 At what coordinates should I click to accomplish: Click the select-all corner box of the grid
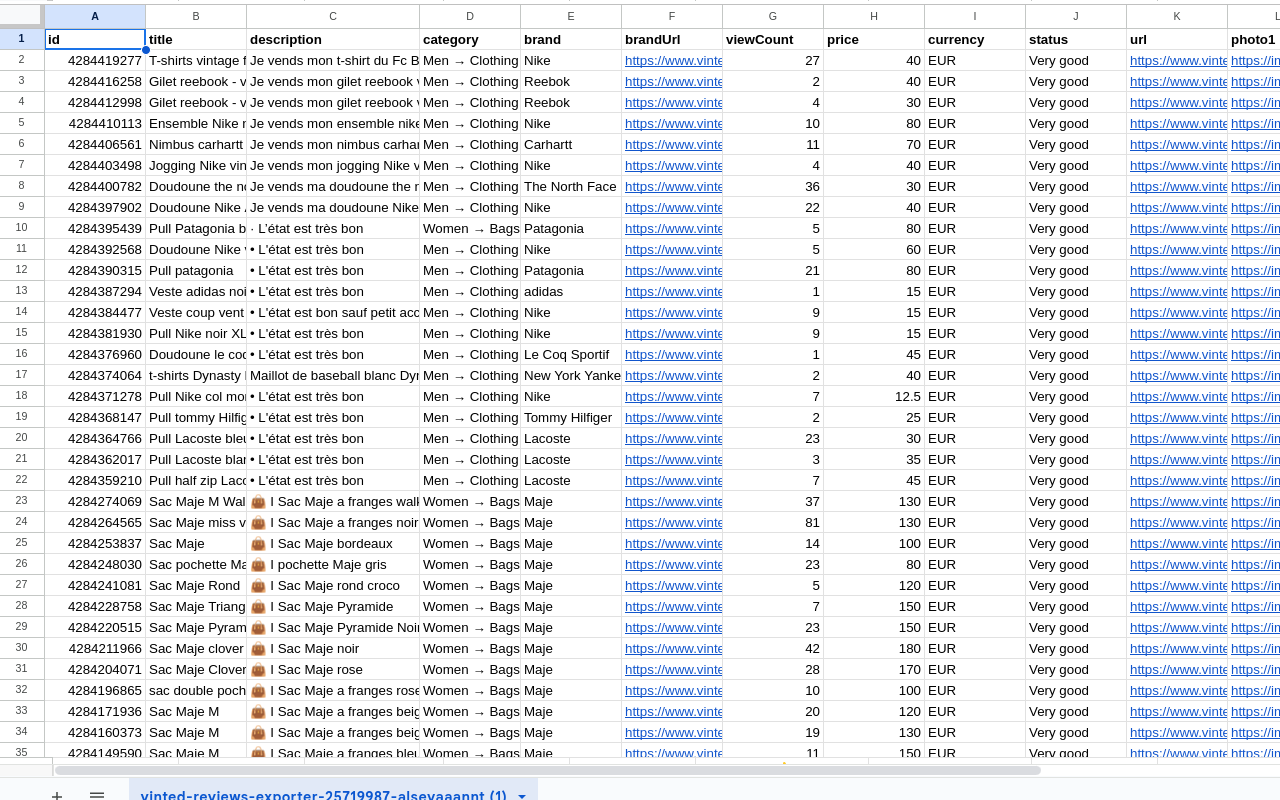[22, 17]
